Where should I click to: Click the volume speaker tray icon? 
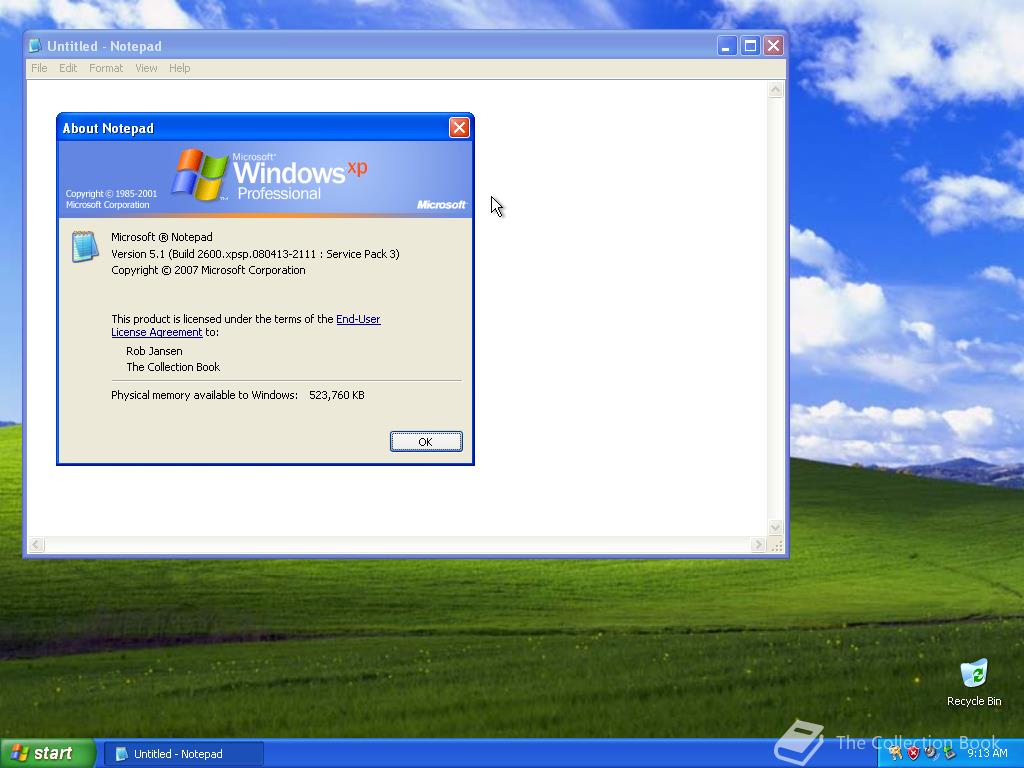click(x=931, y=753)
